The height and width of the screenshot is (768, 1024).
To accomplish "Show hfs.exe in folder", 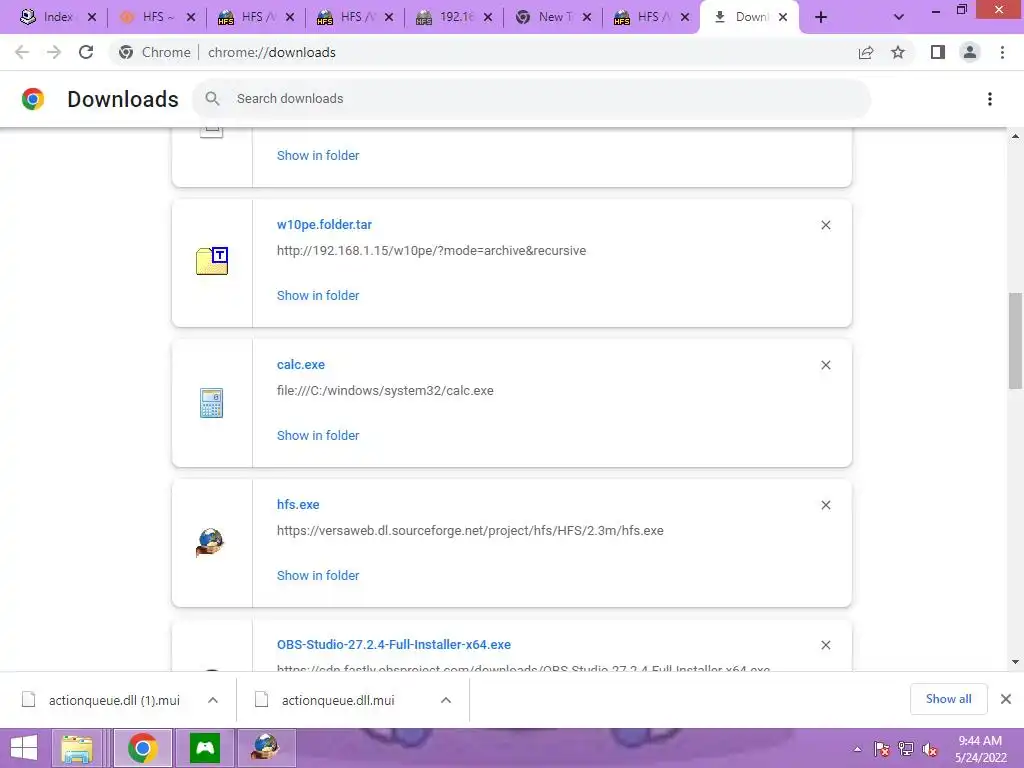I will pos(318,575).
